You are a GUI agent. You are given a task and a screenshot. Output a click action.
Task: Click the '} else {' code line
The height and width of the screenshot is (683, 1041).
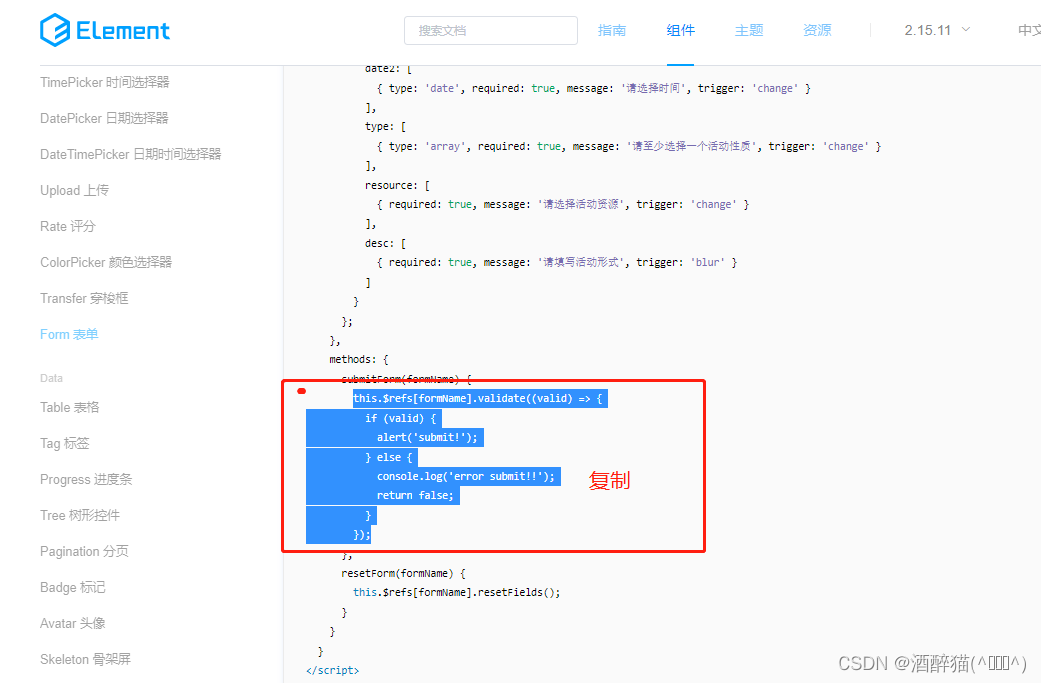point(388,457)
